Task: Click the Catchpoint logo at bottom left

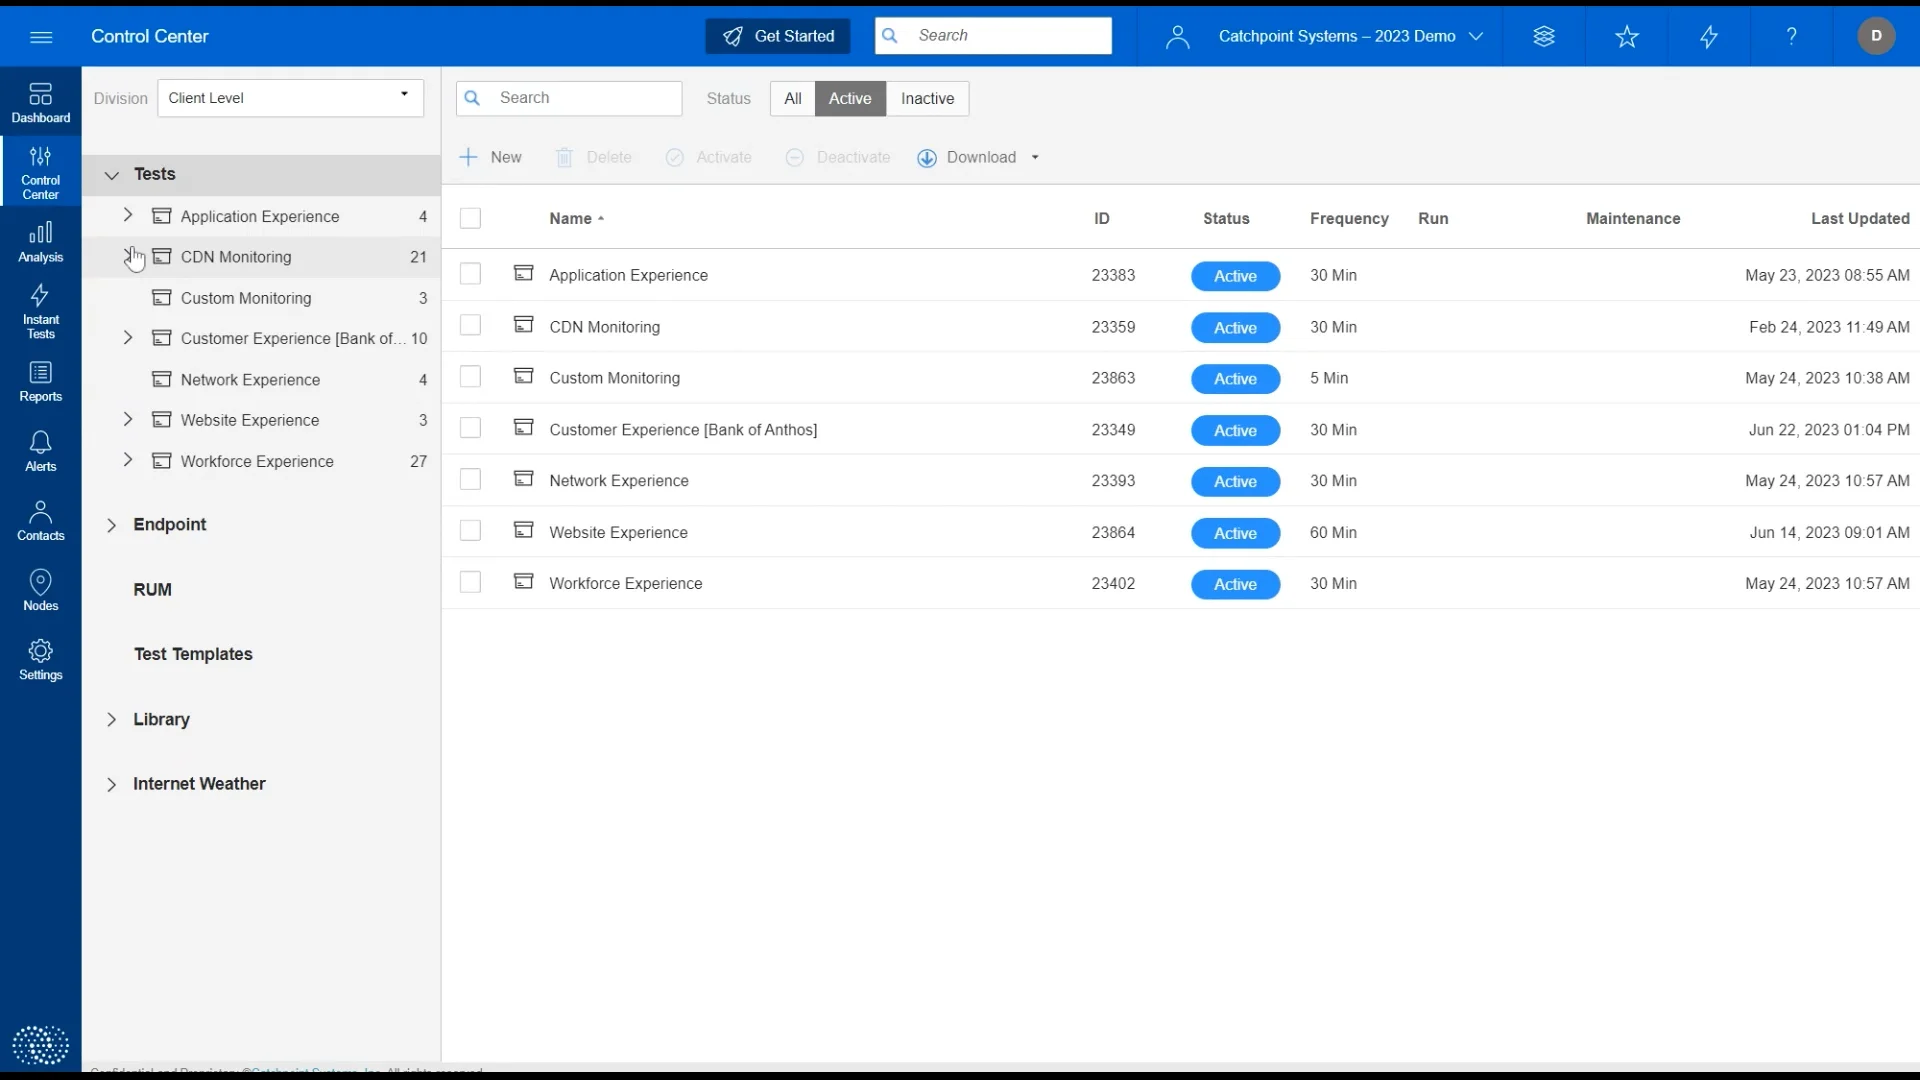Action: (41, 1046)
